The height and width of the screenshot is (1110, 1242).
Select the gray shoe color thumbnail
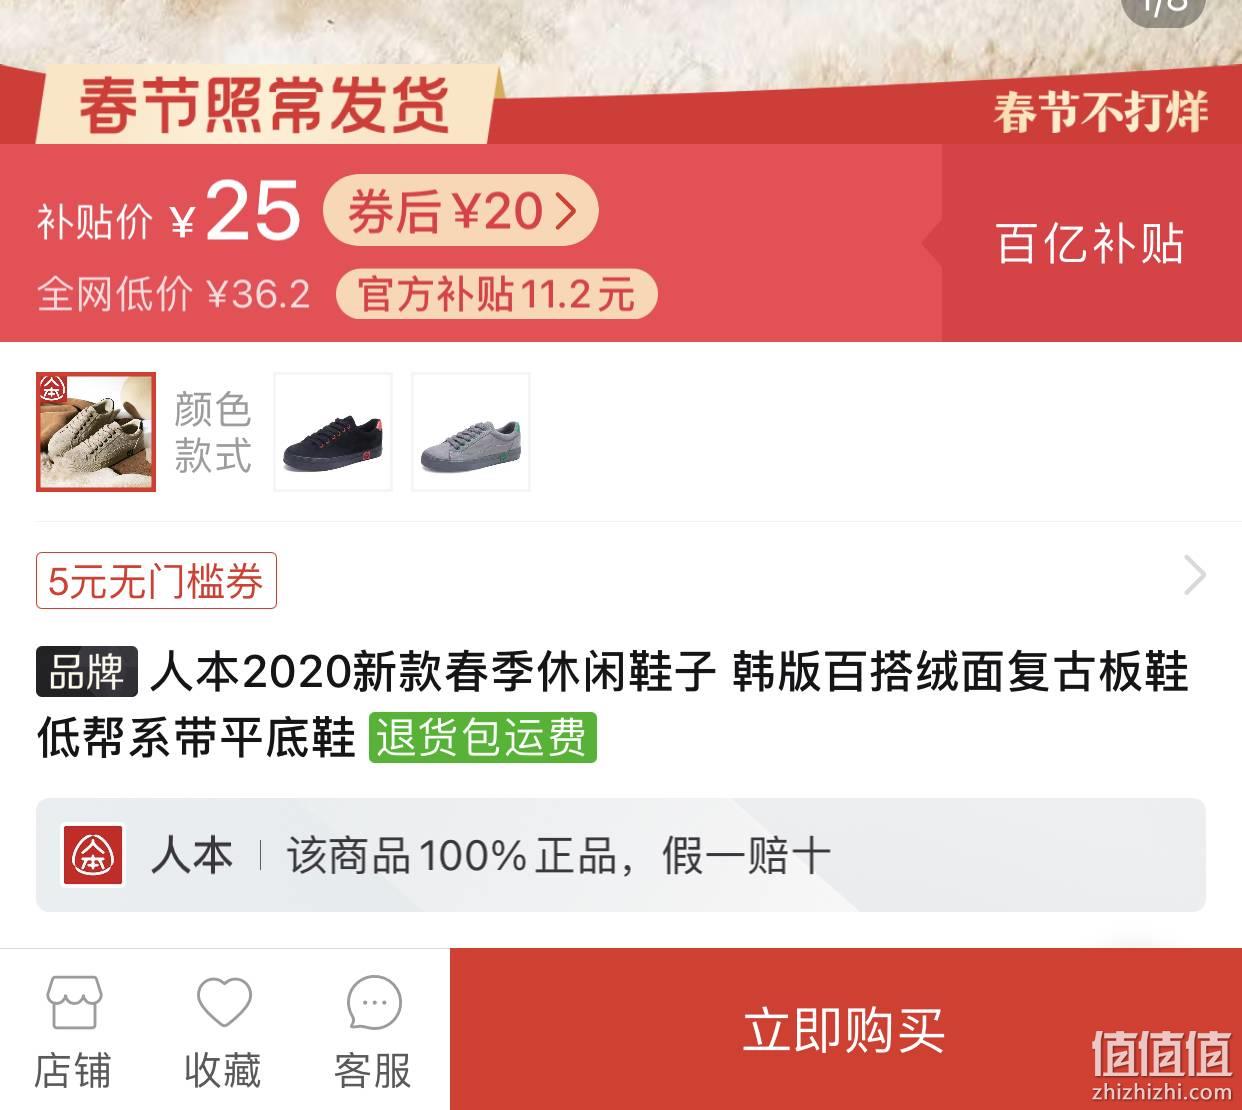[x=471, y=432]
